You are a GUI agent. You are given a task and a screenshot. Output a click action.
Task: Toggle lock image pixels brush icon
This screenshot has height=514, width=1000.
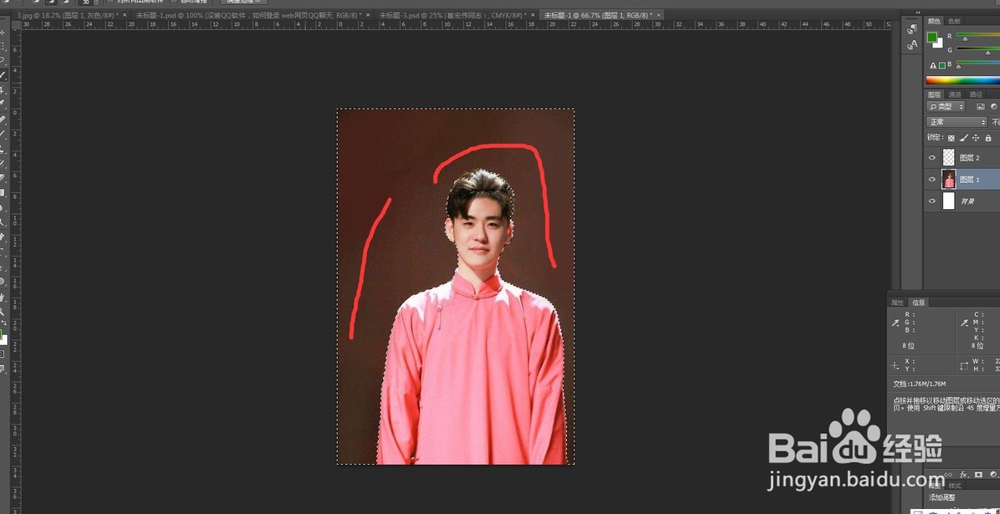(964, 138)
